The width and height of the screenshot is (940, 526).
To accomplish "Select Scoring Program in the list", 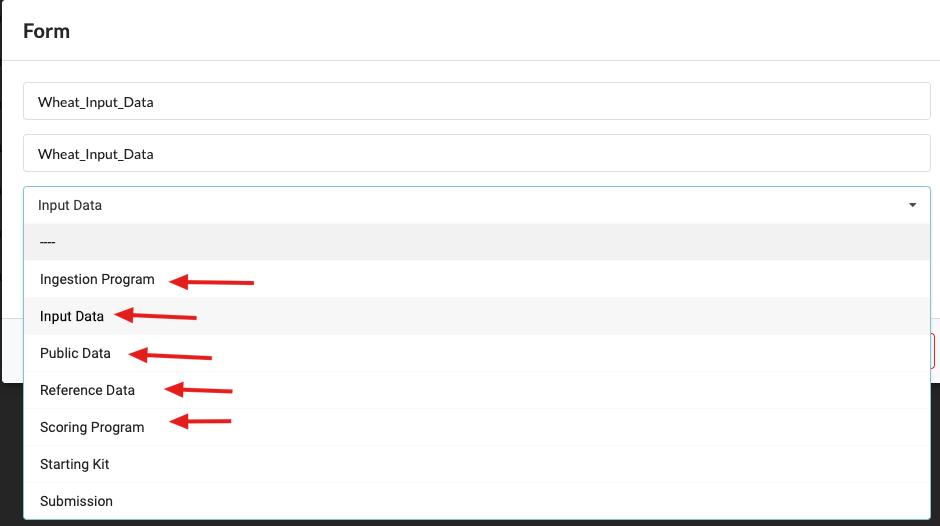I will click(92, 427).
